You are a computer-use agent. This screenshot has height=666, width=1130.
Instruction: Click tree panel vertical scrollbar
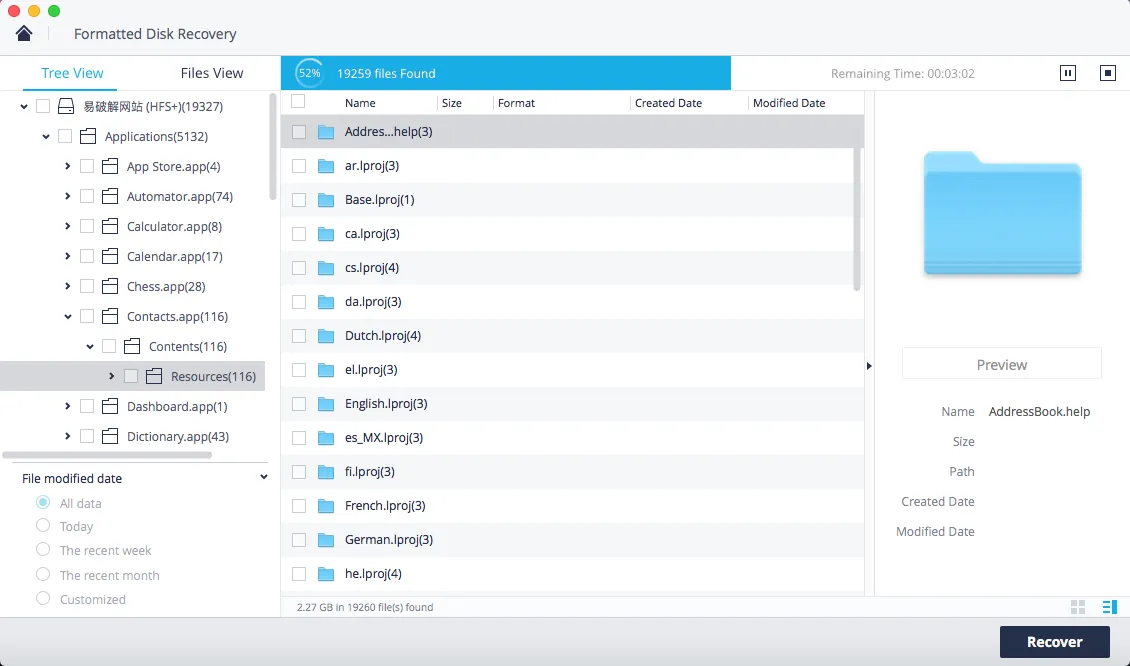click(272, 146)
